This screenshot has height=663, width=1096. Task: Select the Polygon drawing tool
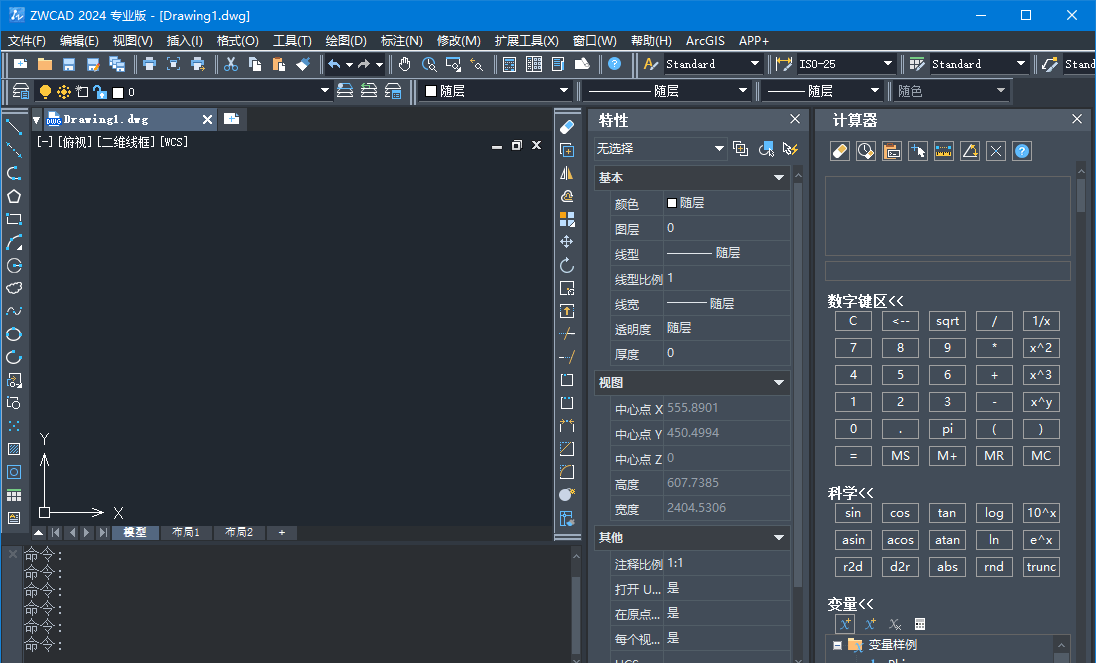point(14,196)
